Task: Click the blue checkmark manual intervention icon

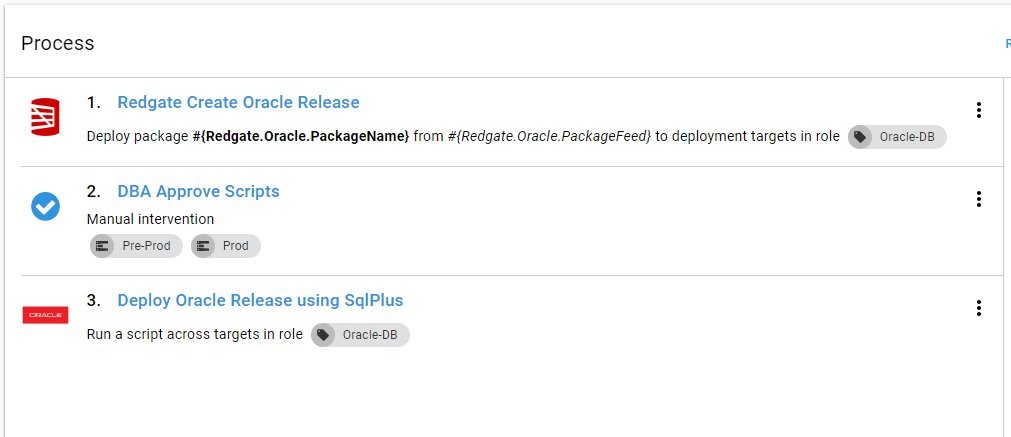Action: pos(45,206)
